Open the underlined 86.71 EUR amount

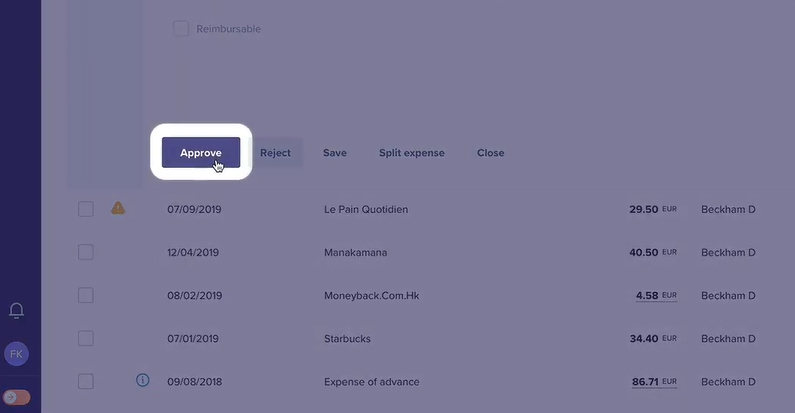(x=654, y=382)
